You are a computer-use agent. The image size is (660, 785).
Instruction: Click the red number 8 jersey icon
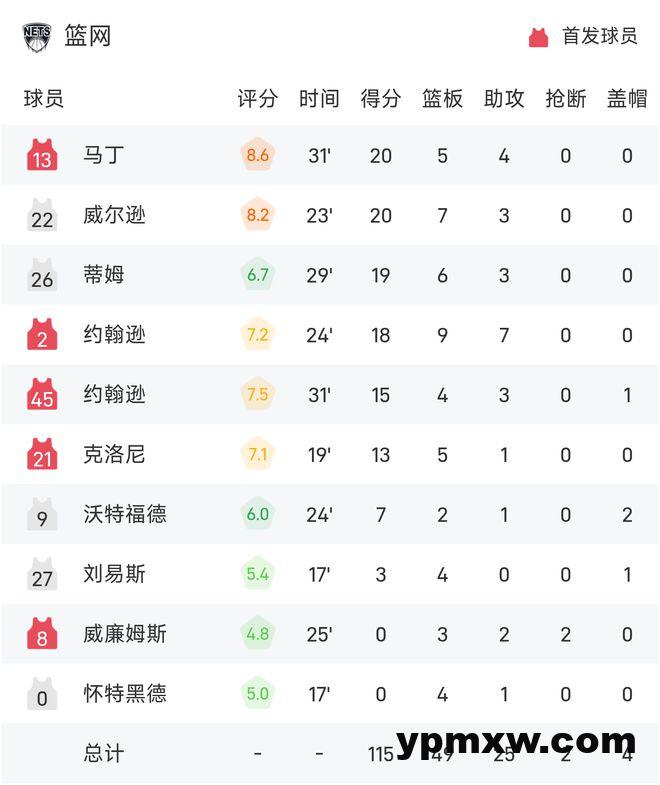pos(42,635)
